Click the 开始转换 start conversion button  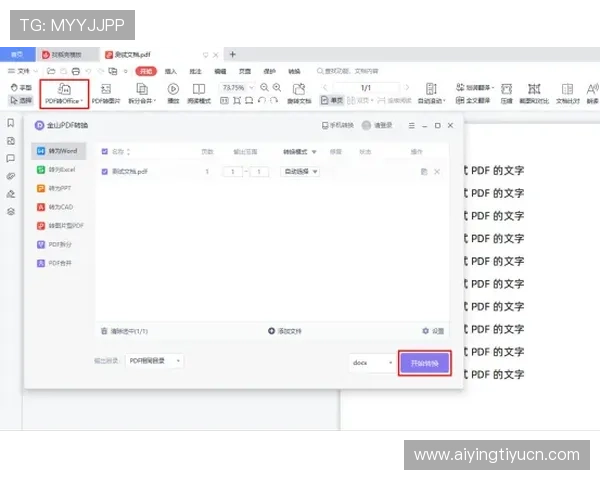click(x=425, y=363)
